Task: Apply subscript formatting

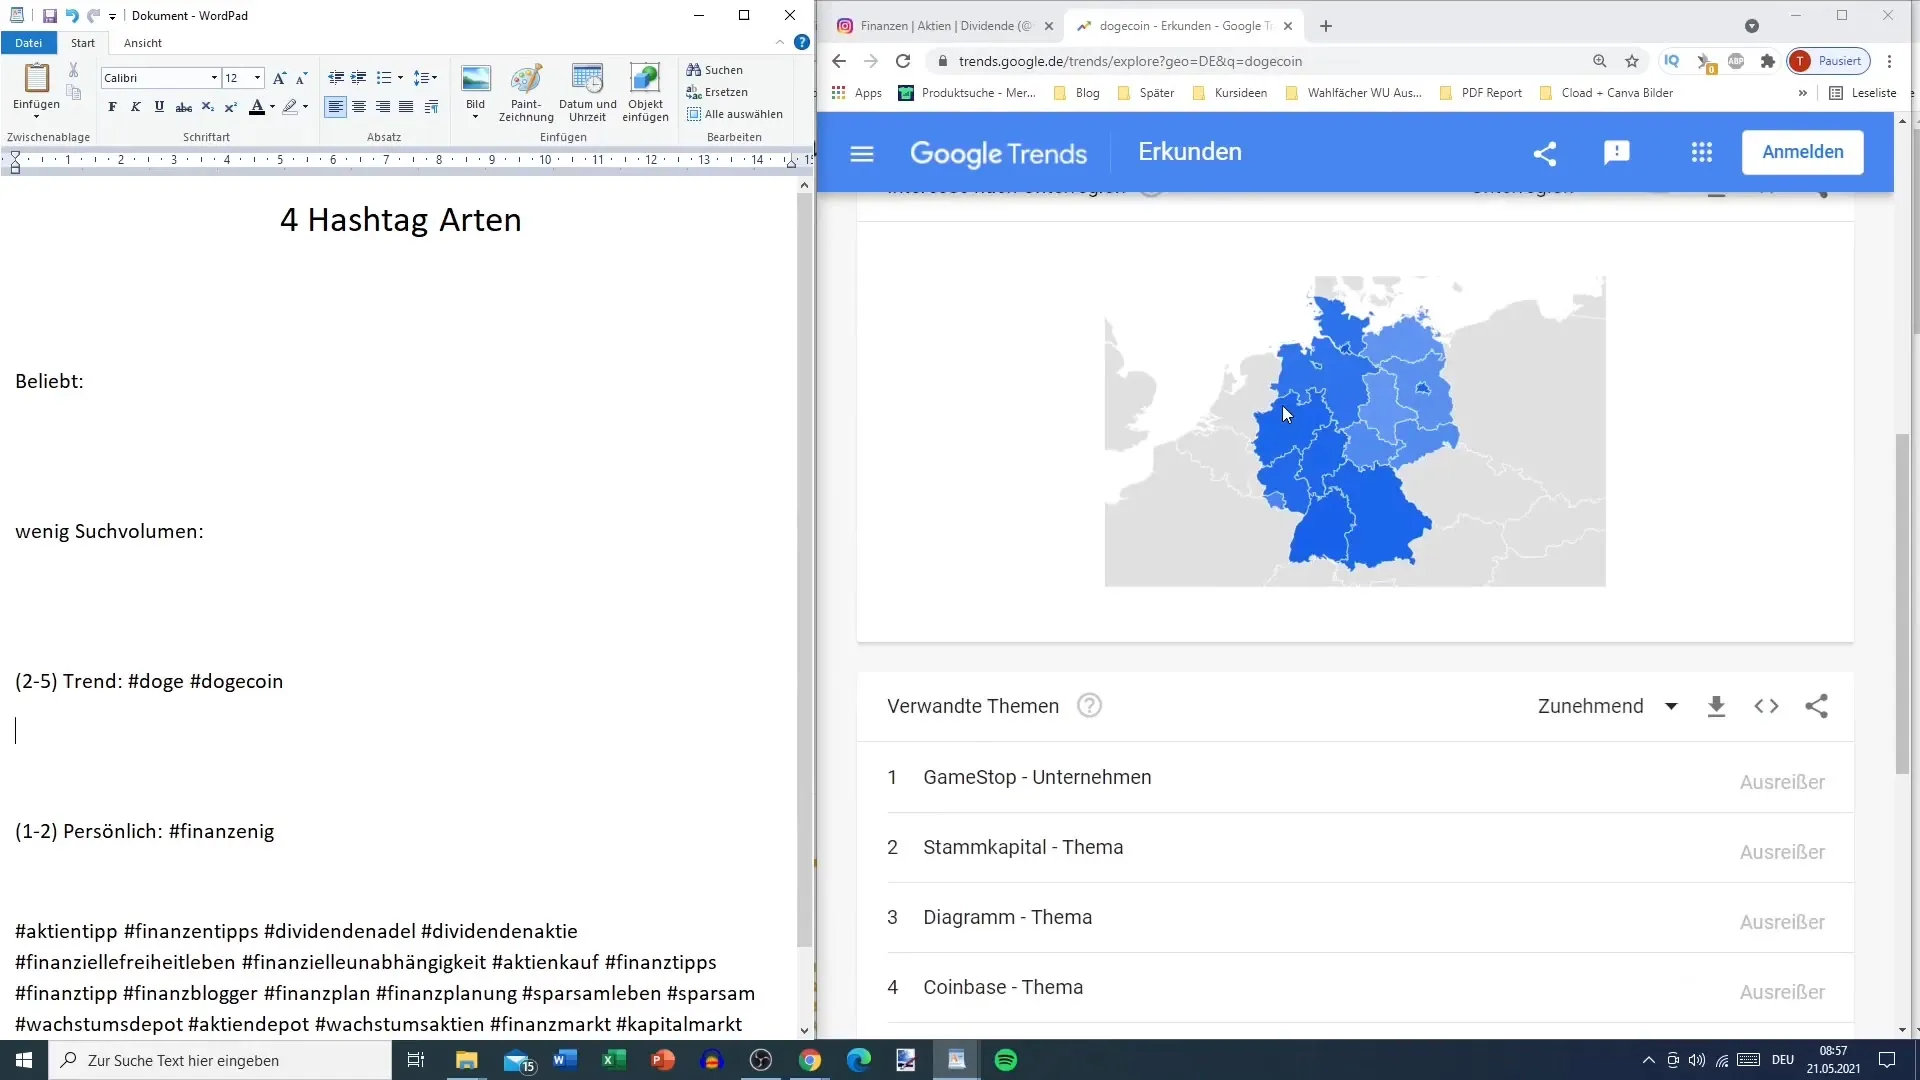Action: (207, 107)
